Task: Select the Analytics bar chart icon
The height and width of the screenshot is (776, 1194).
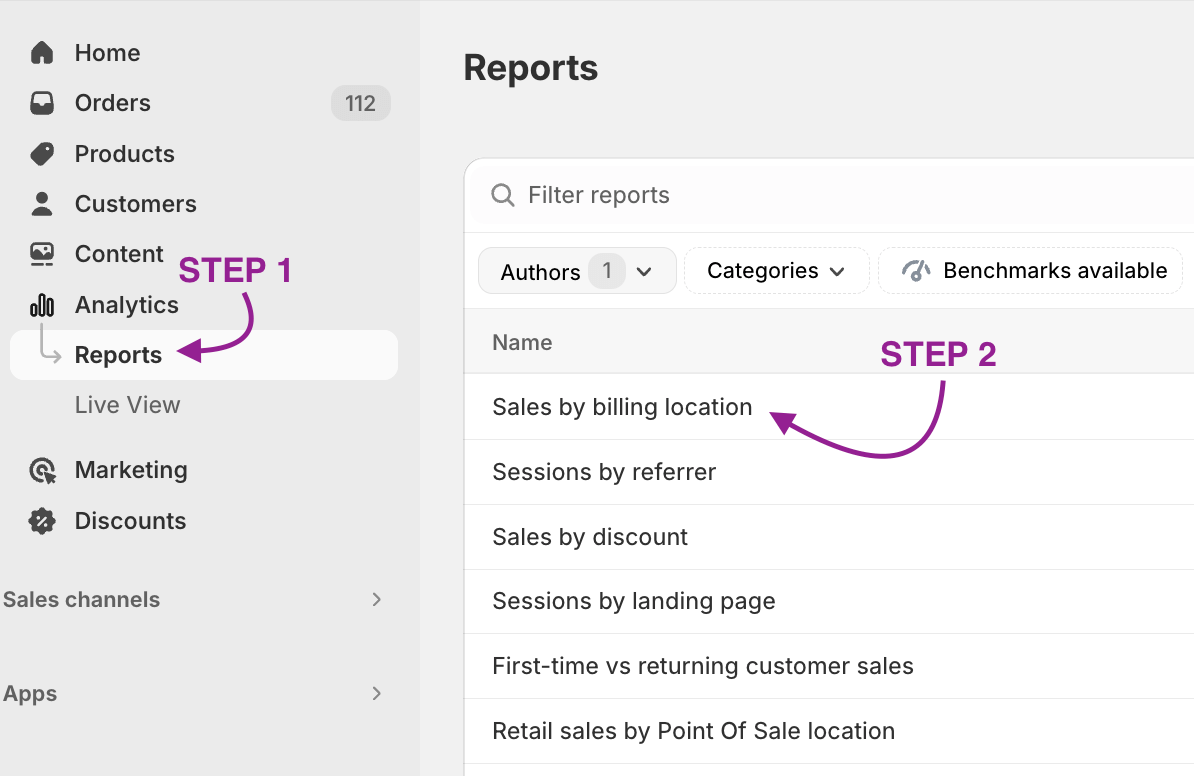Action: [40, 304]
